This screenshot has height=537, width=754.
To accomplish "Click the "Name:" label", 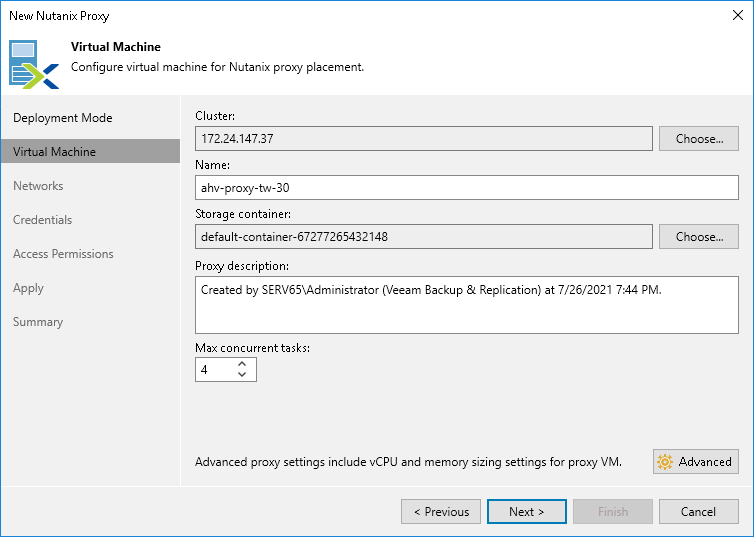I will pyautogui.click(x=213, y=165).
